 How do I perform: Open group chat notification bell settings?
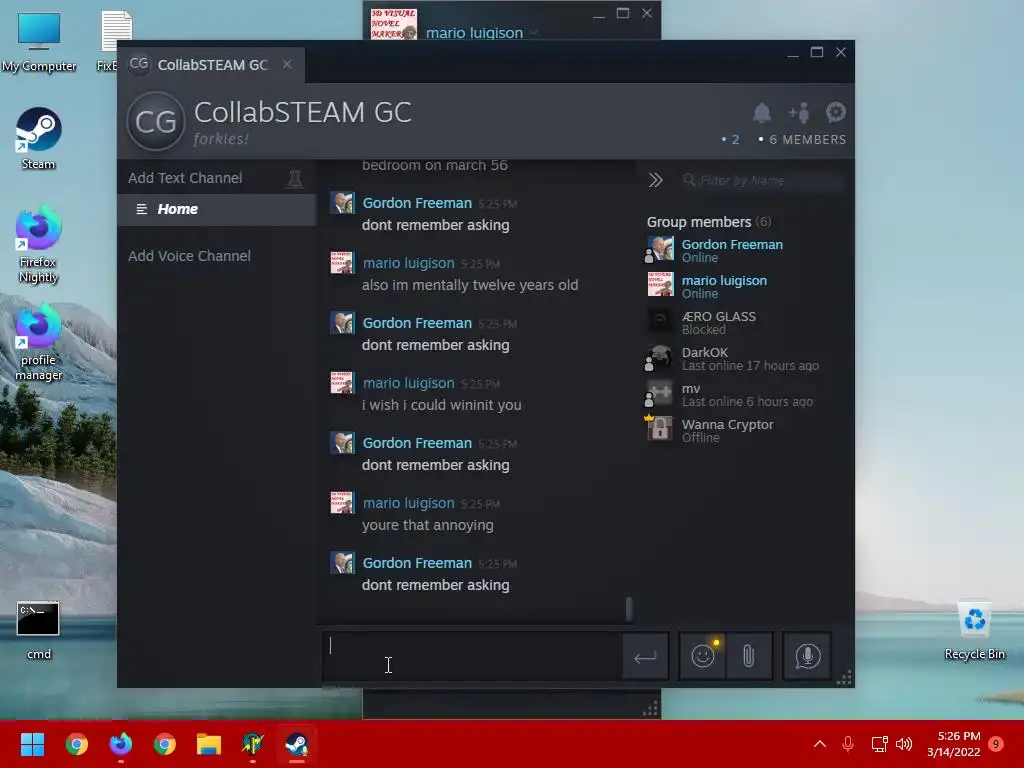click(x=761, y=113)
